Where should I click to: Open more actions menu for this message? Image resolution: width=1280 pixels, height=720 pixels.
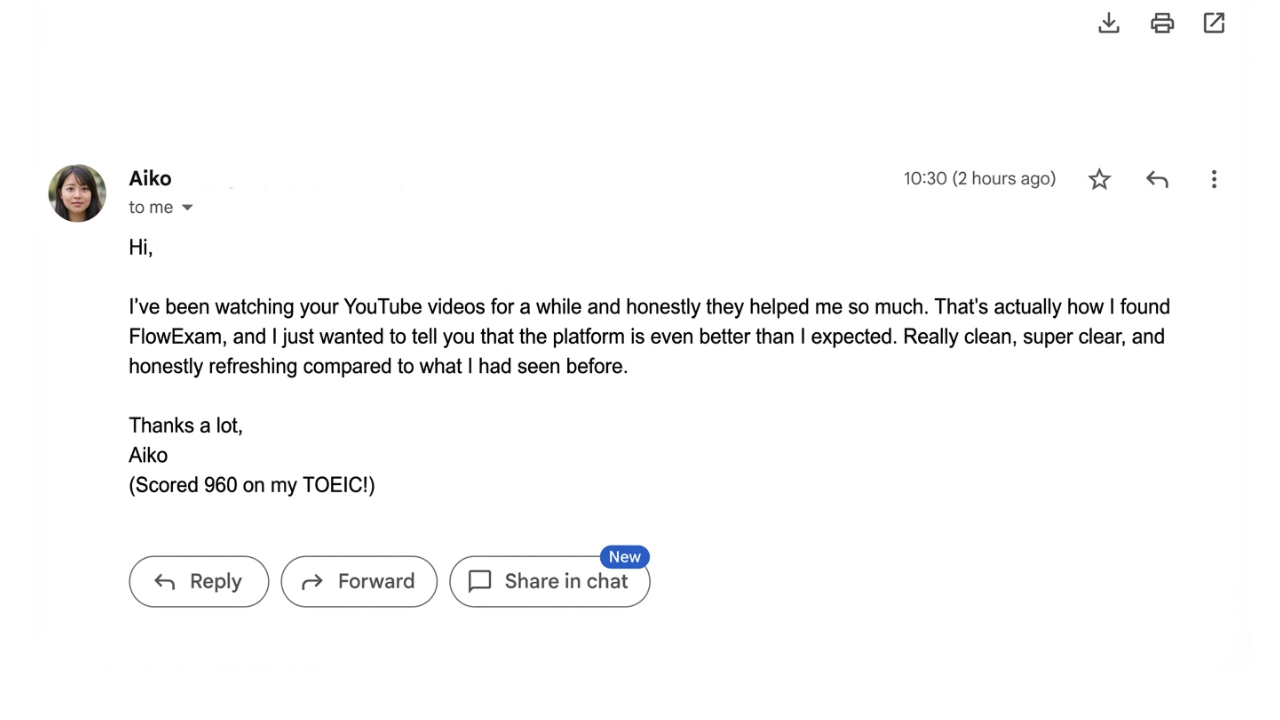(x=1213, y=179)
